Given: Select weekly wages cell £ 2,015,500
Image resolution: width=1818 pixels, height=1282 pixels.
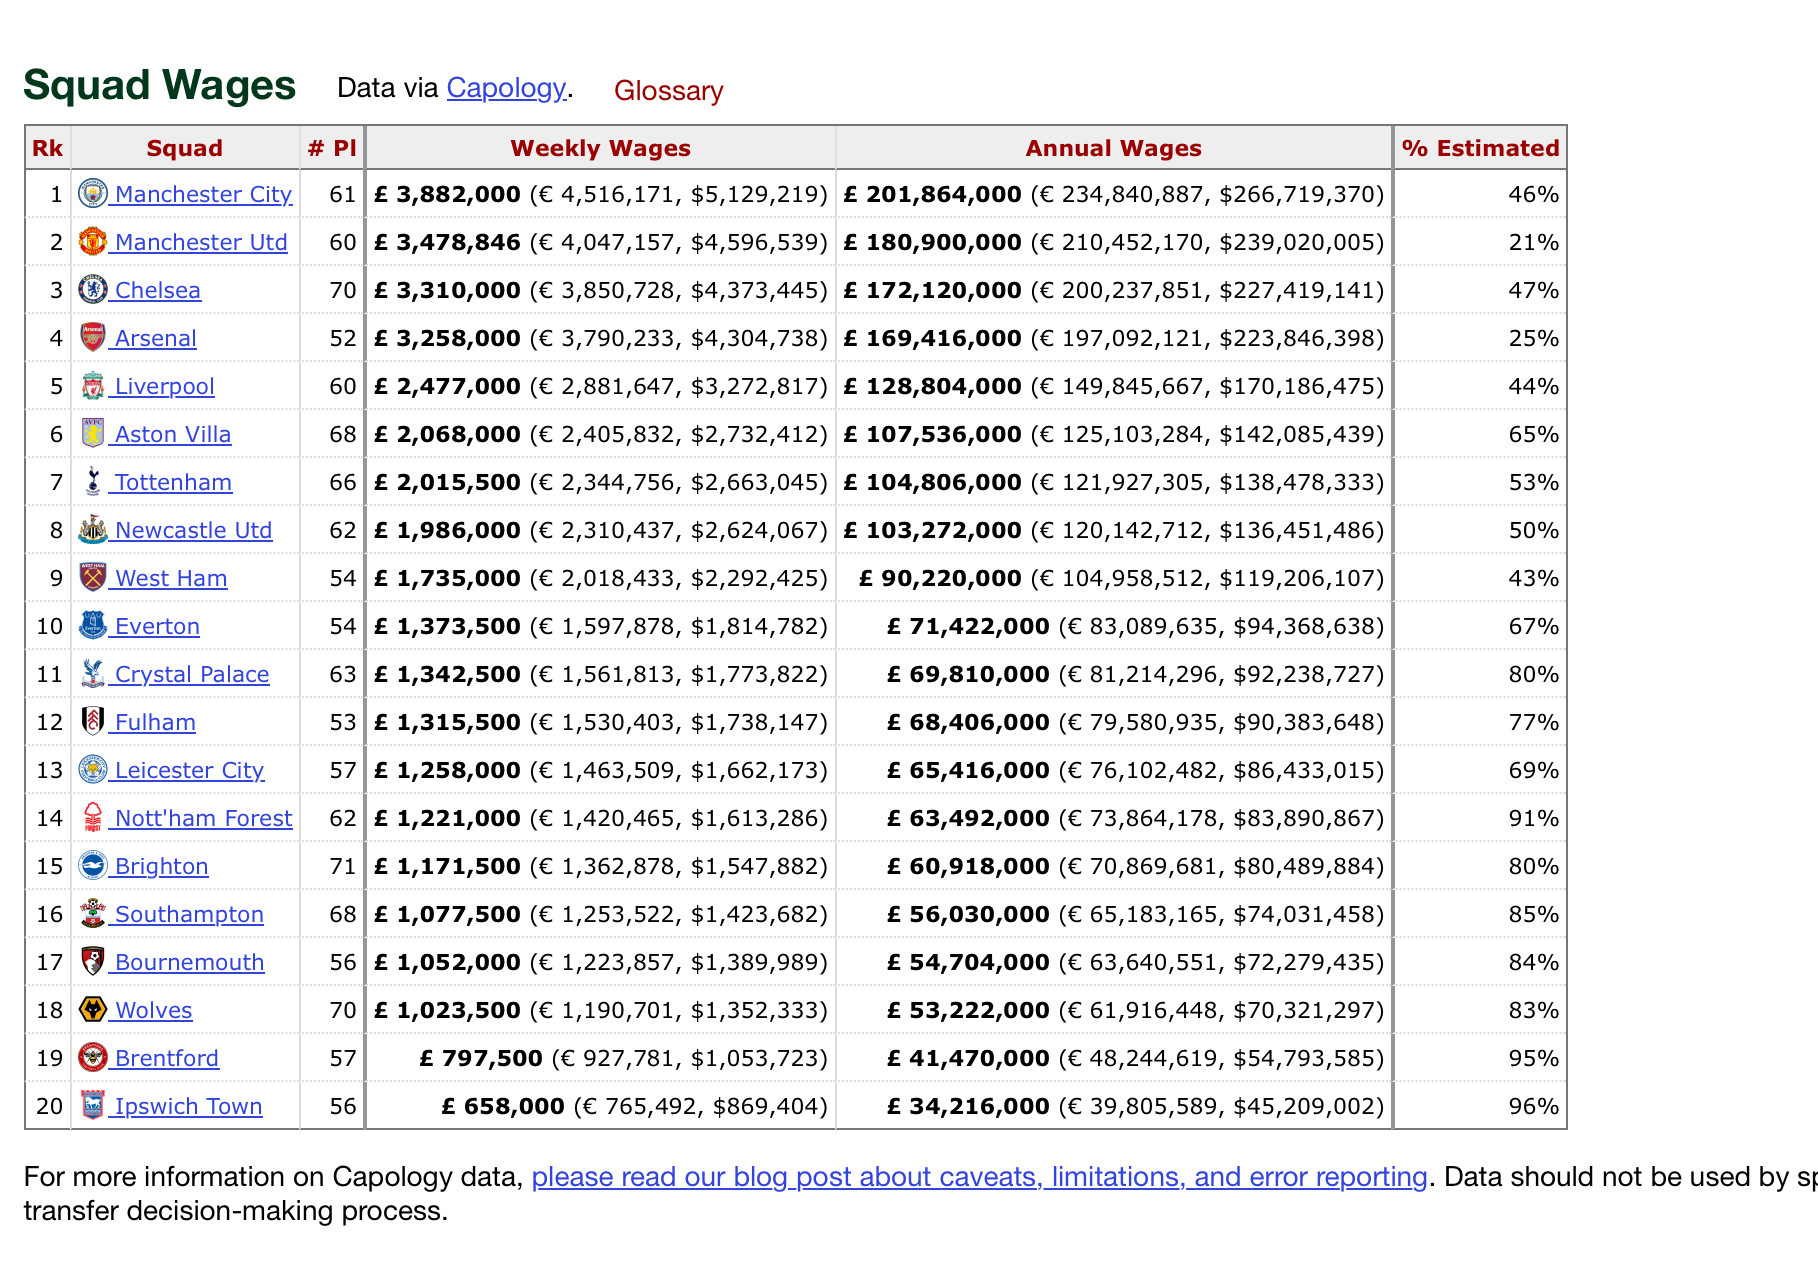Looking at the screenshot, I should tap(600, 482).
